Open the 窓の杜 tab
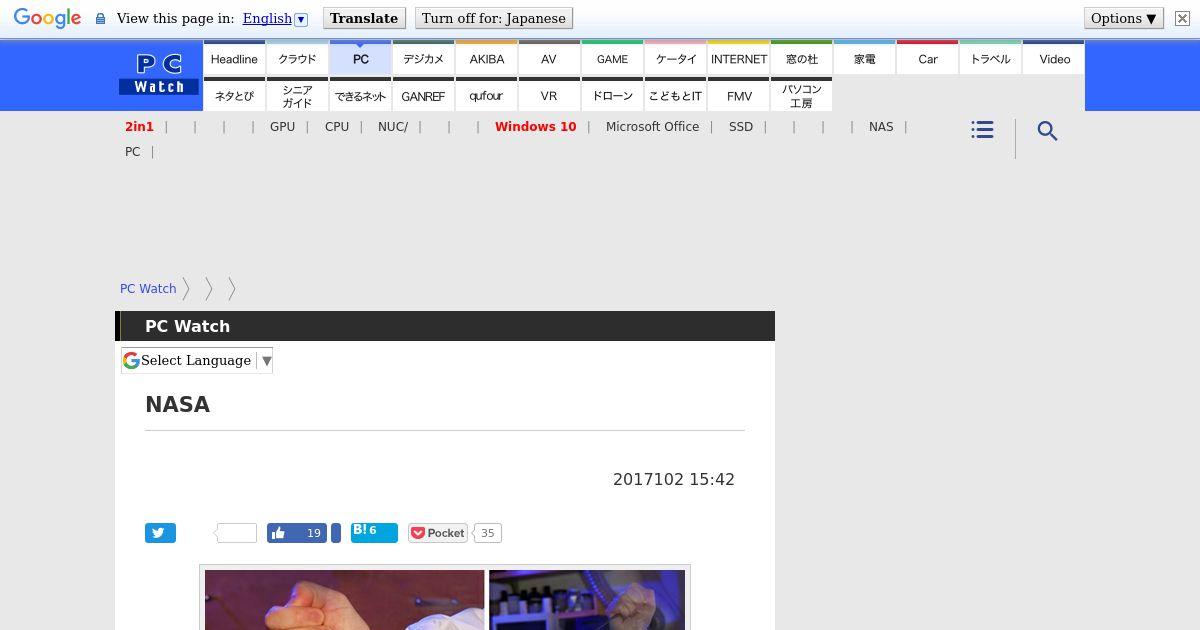The height and width of the screenshot is (630, 1200). click(x=801, y=59)
